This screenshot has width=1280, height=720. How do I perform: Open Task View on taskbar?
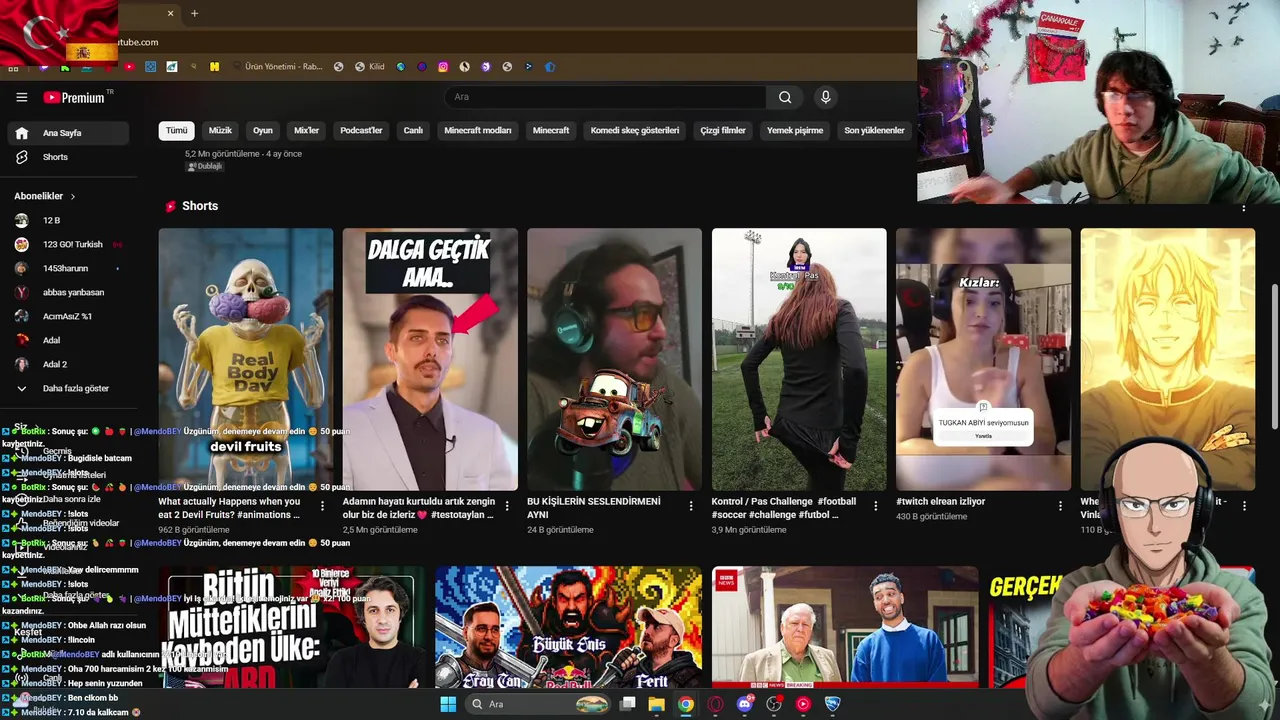pos(628,704)
